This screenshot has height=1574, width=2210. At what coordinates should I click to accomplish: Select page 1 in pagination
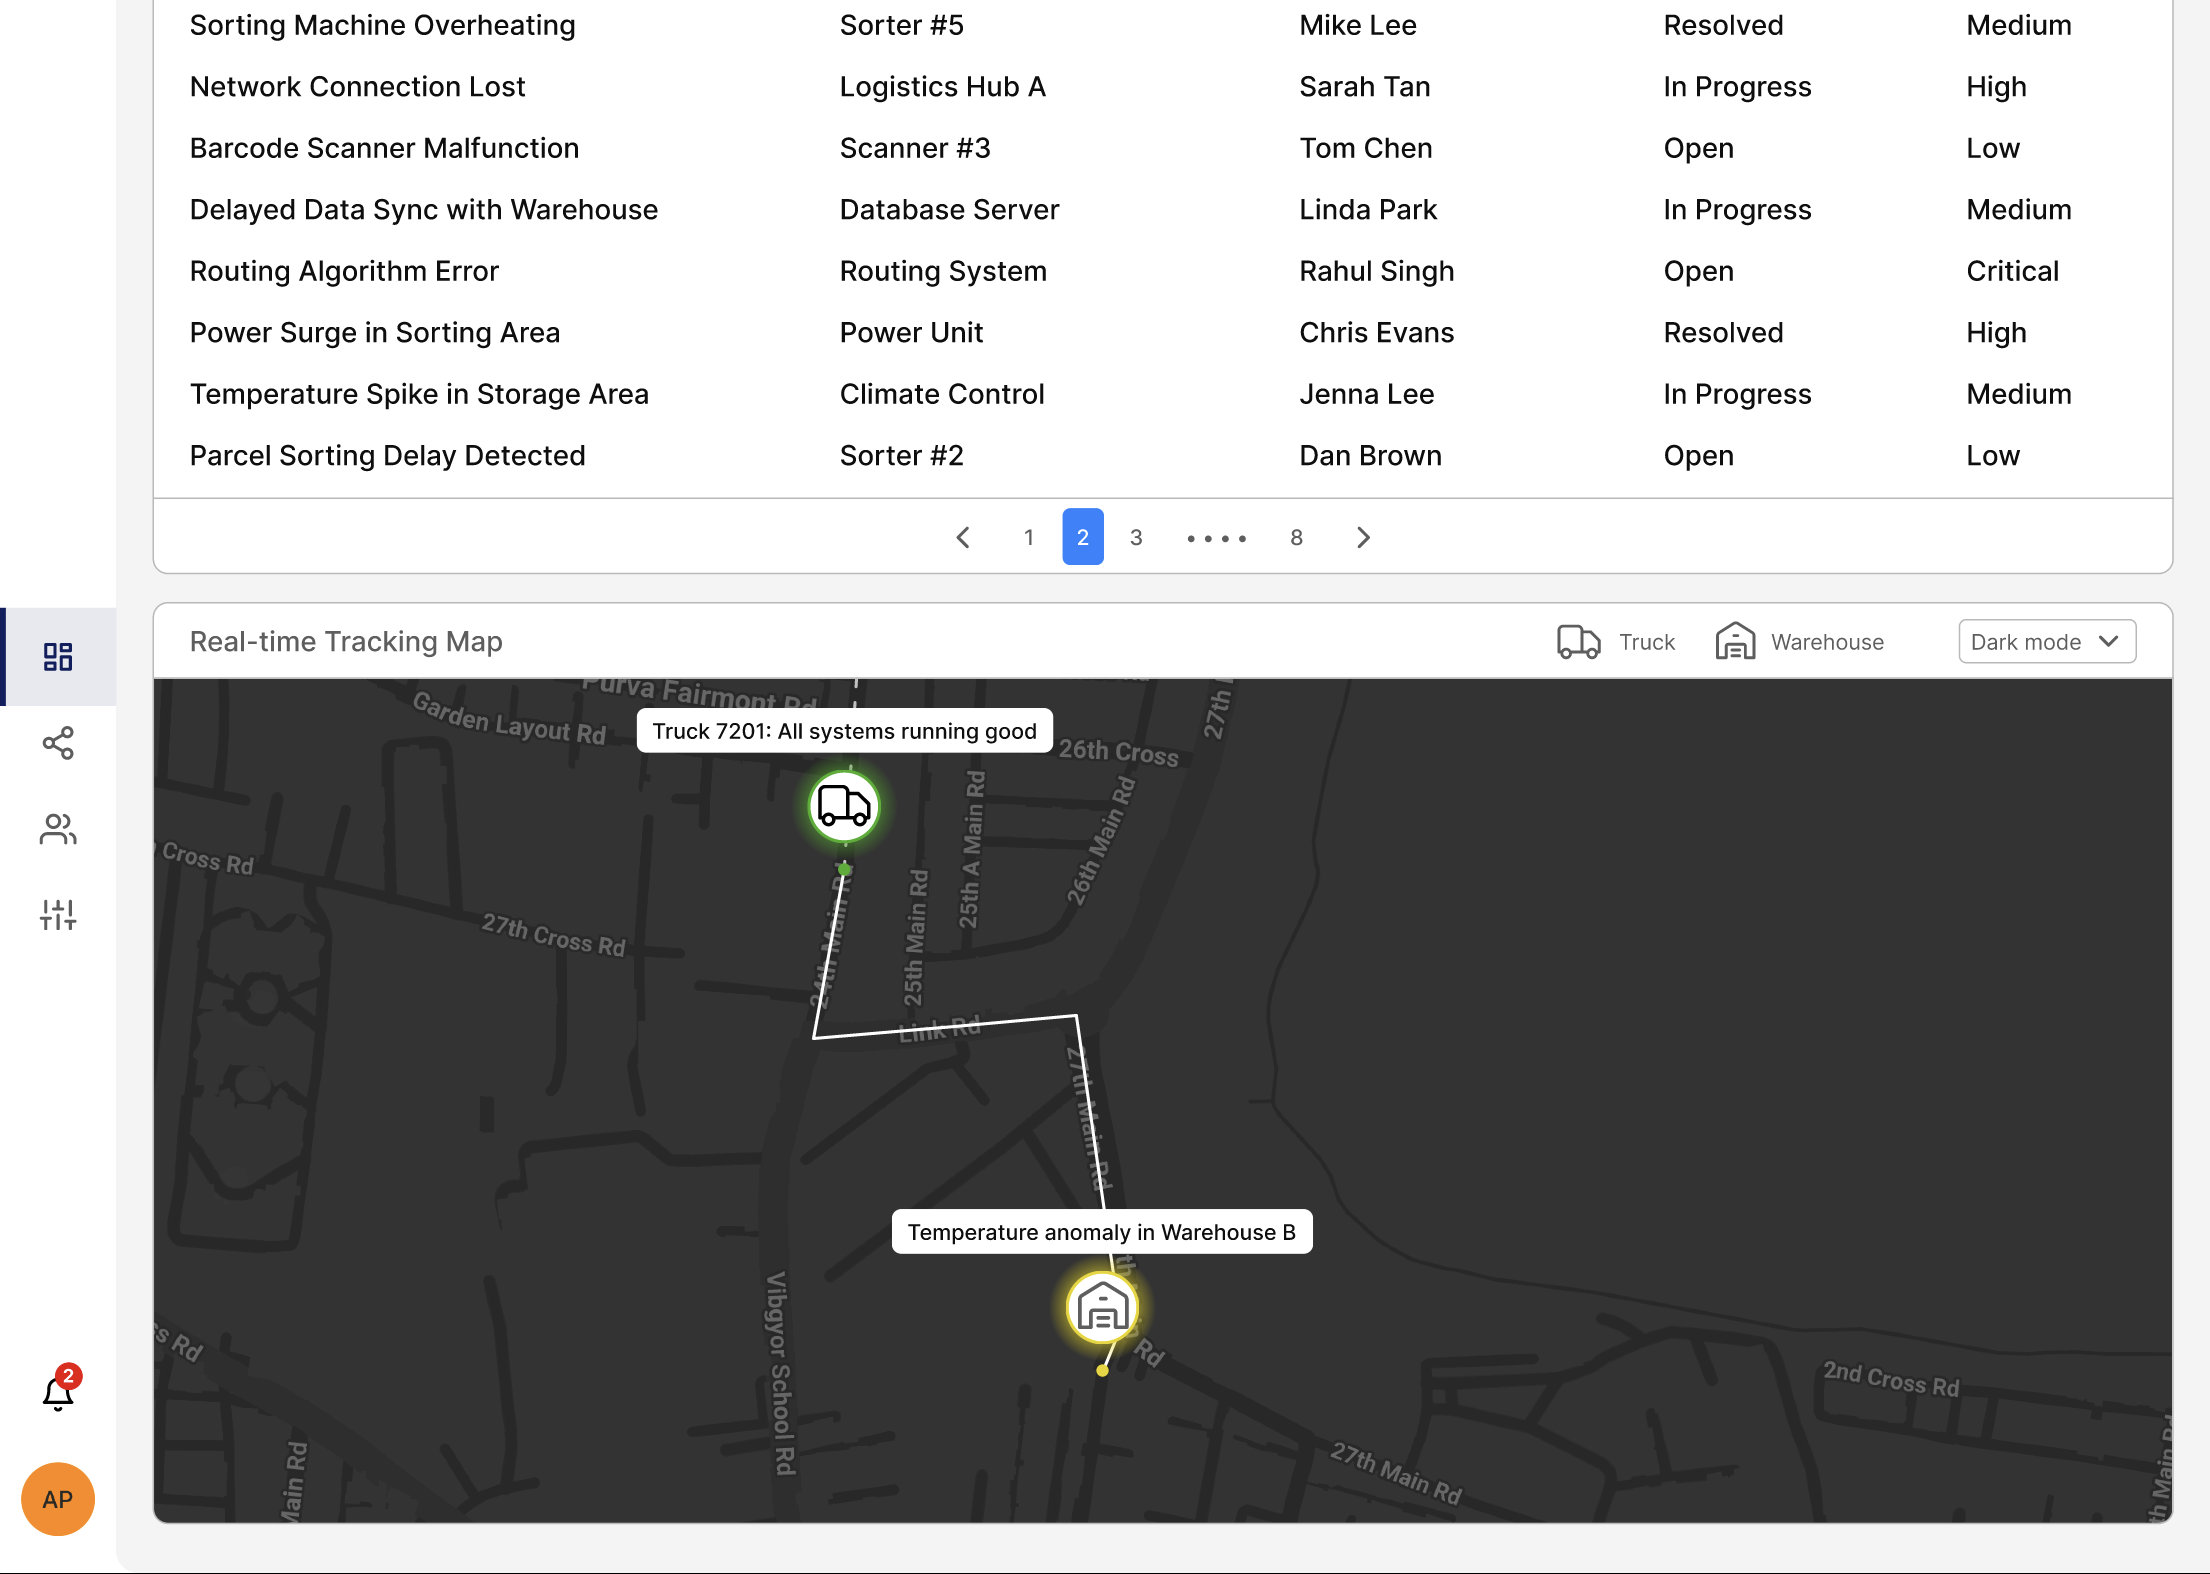click(x=1028, y=538)
